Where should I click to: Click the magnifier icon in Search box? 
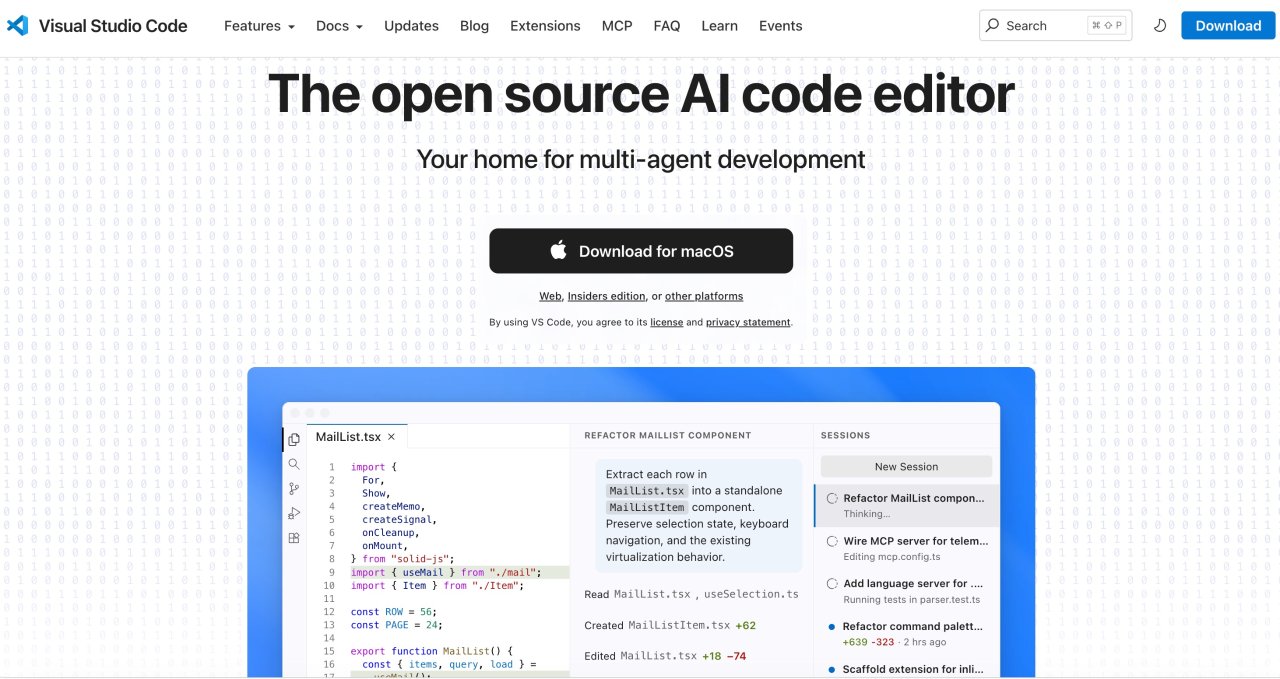(x=992, y=26)
